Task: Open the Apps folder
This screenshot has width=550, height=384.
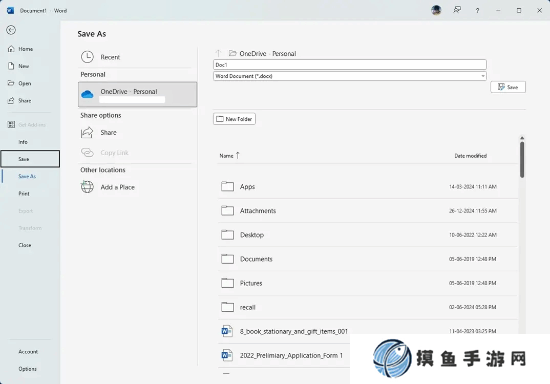Action: pyautogui.click(x=368, y=187)
